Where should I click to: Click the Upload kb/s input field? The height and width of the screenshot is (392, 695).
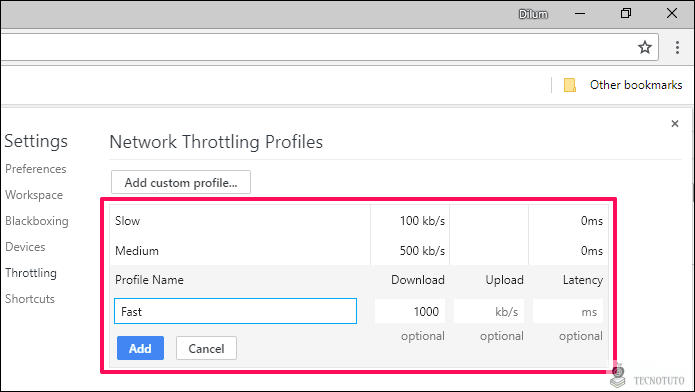489,311
